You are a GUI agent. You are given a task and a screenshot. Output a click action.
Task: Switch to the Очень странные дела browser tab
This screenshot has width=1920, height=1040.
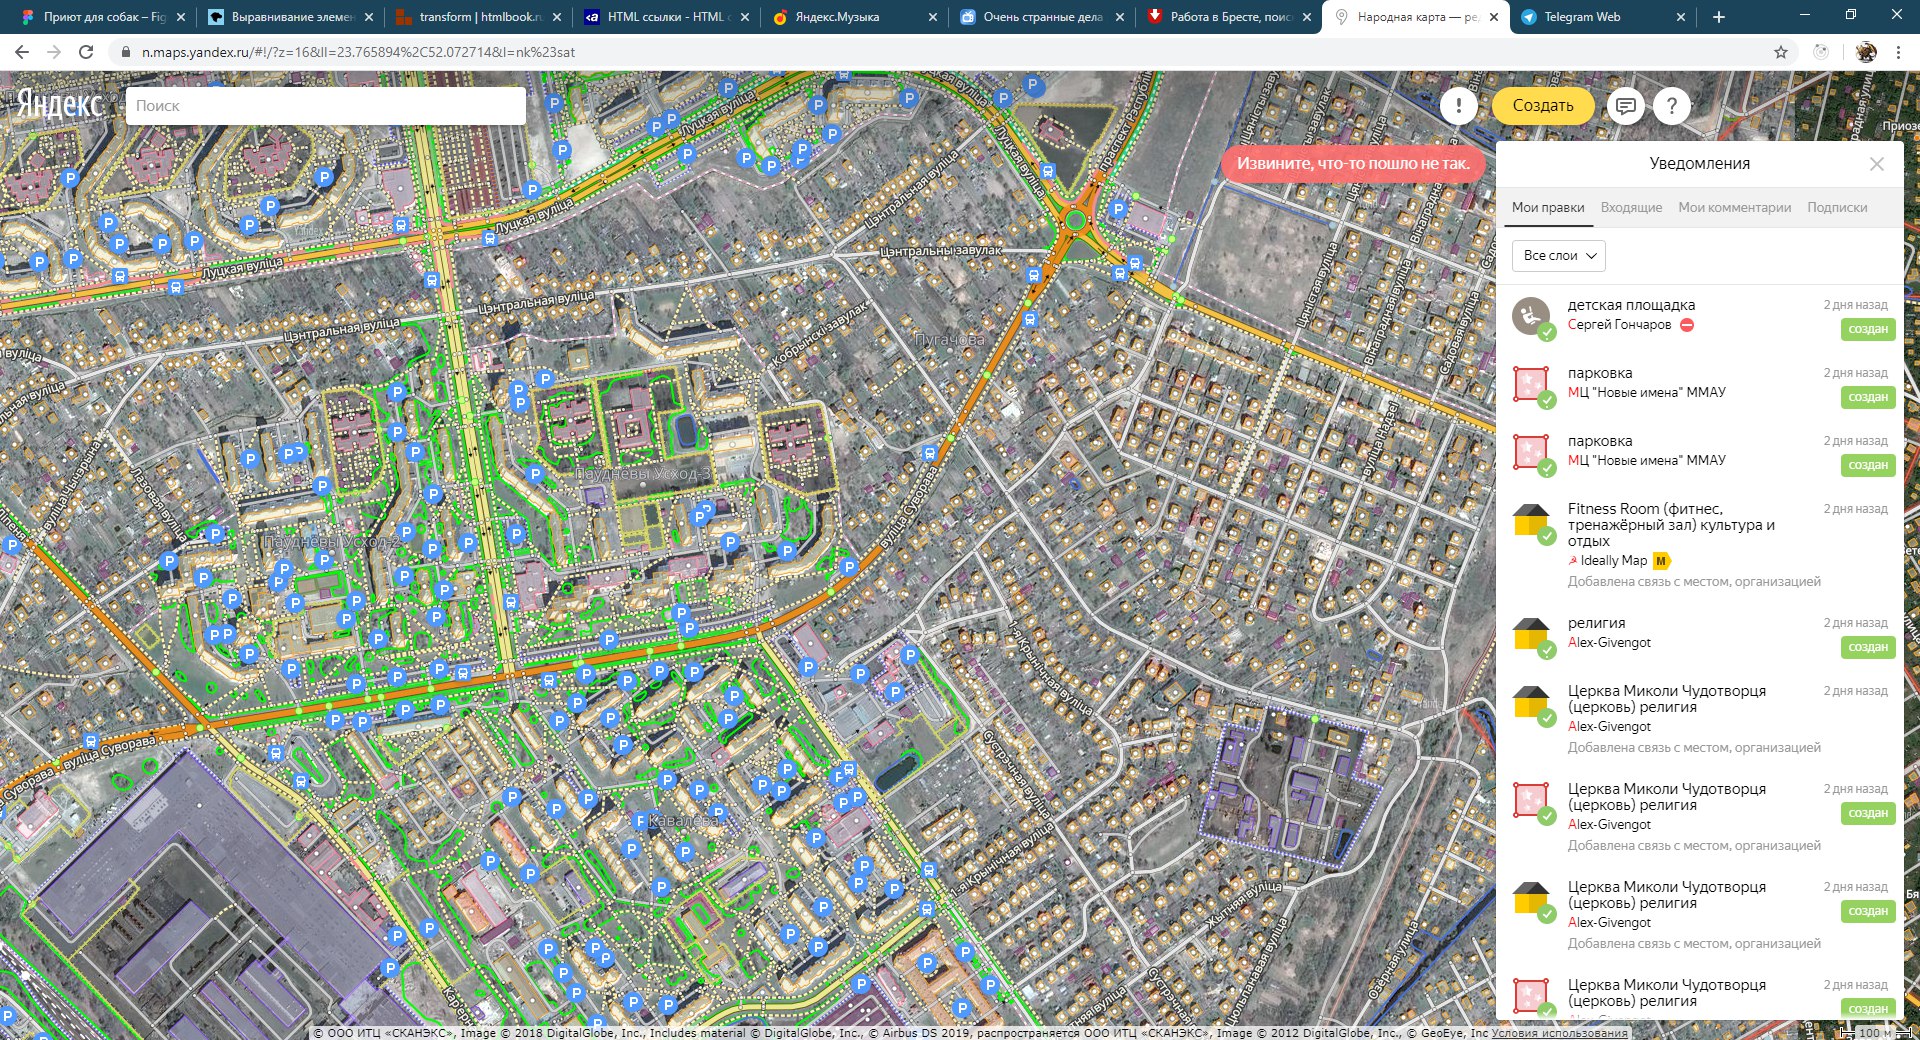point(1042,17)
